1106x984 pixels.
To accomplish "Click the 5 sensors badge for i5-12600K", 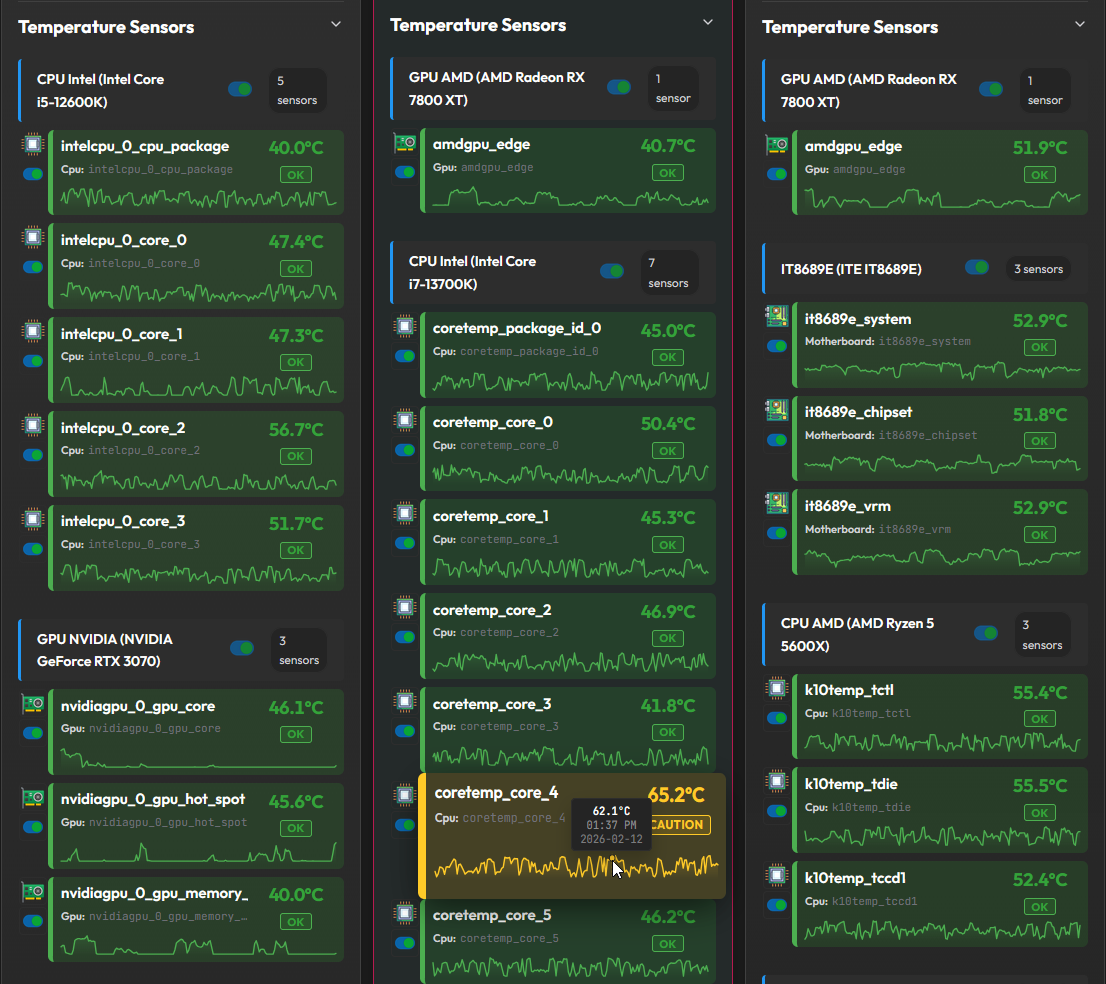I will point(297,90).
